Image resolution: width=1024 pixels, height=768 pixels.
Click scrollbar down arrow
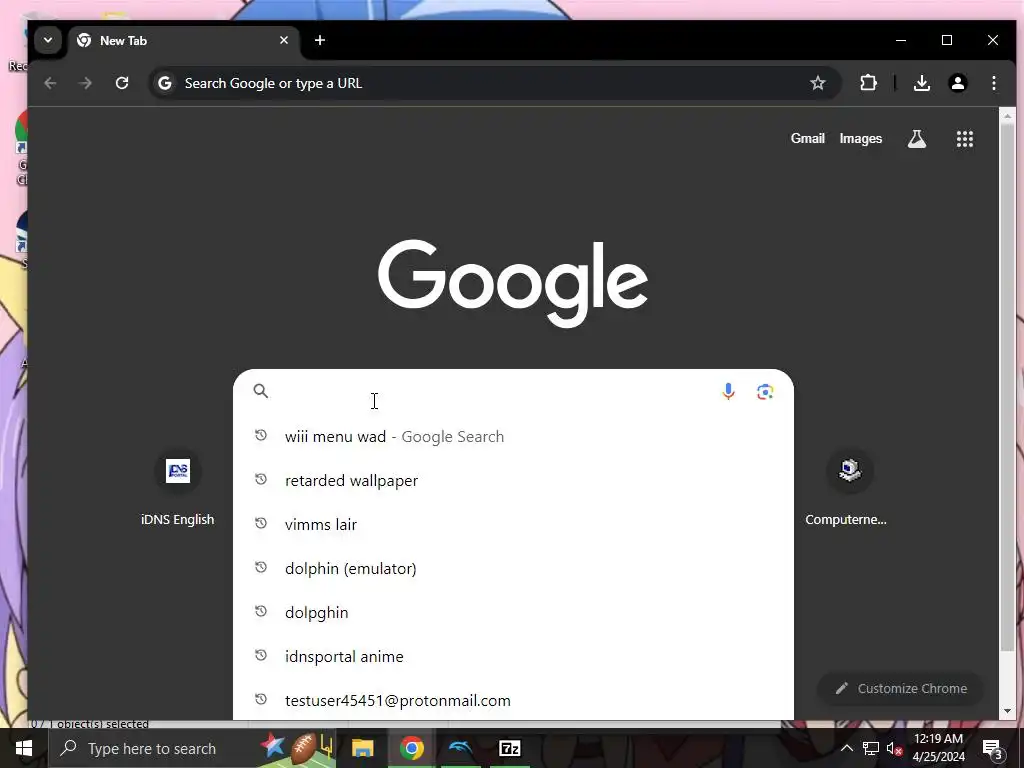[x=1007, y=711]
